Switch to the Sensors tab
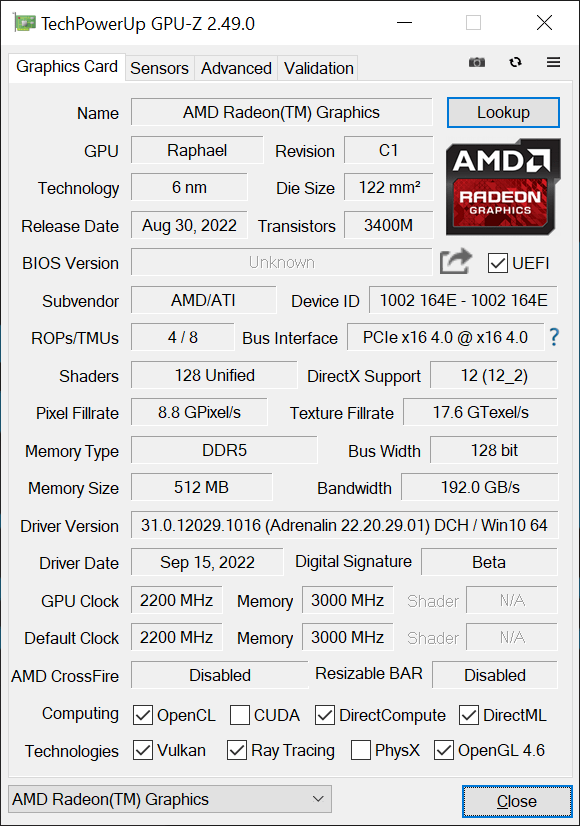Viewport: 580px width, 826px height. [x=159, y=68]
